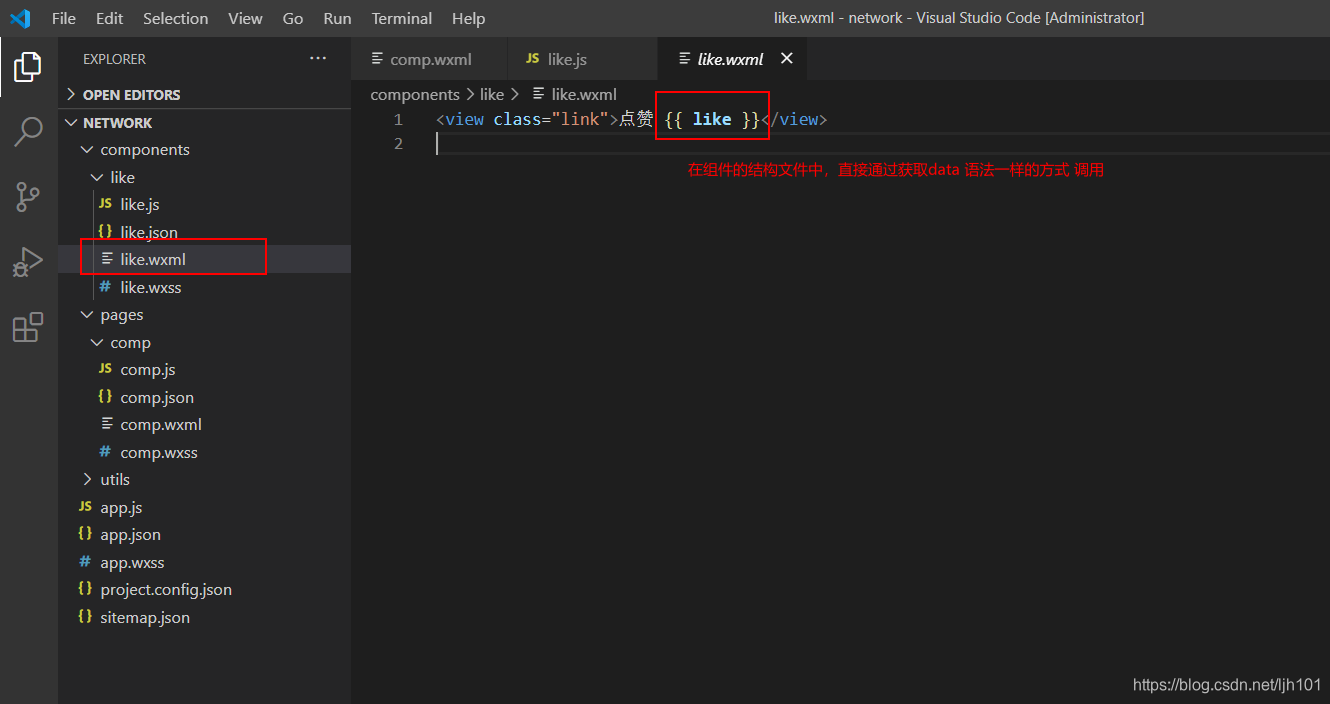Switch to the like.js editor tab
The width and height of the screenshot is (1330, 704).
coord(582,59)
